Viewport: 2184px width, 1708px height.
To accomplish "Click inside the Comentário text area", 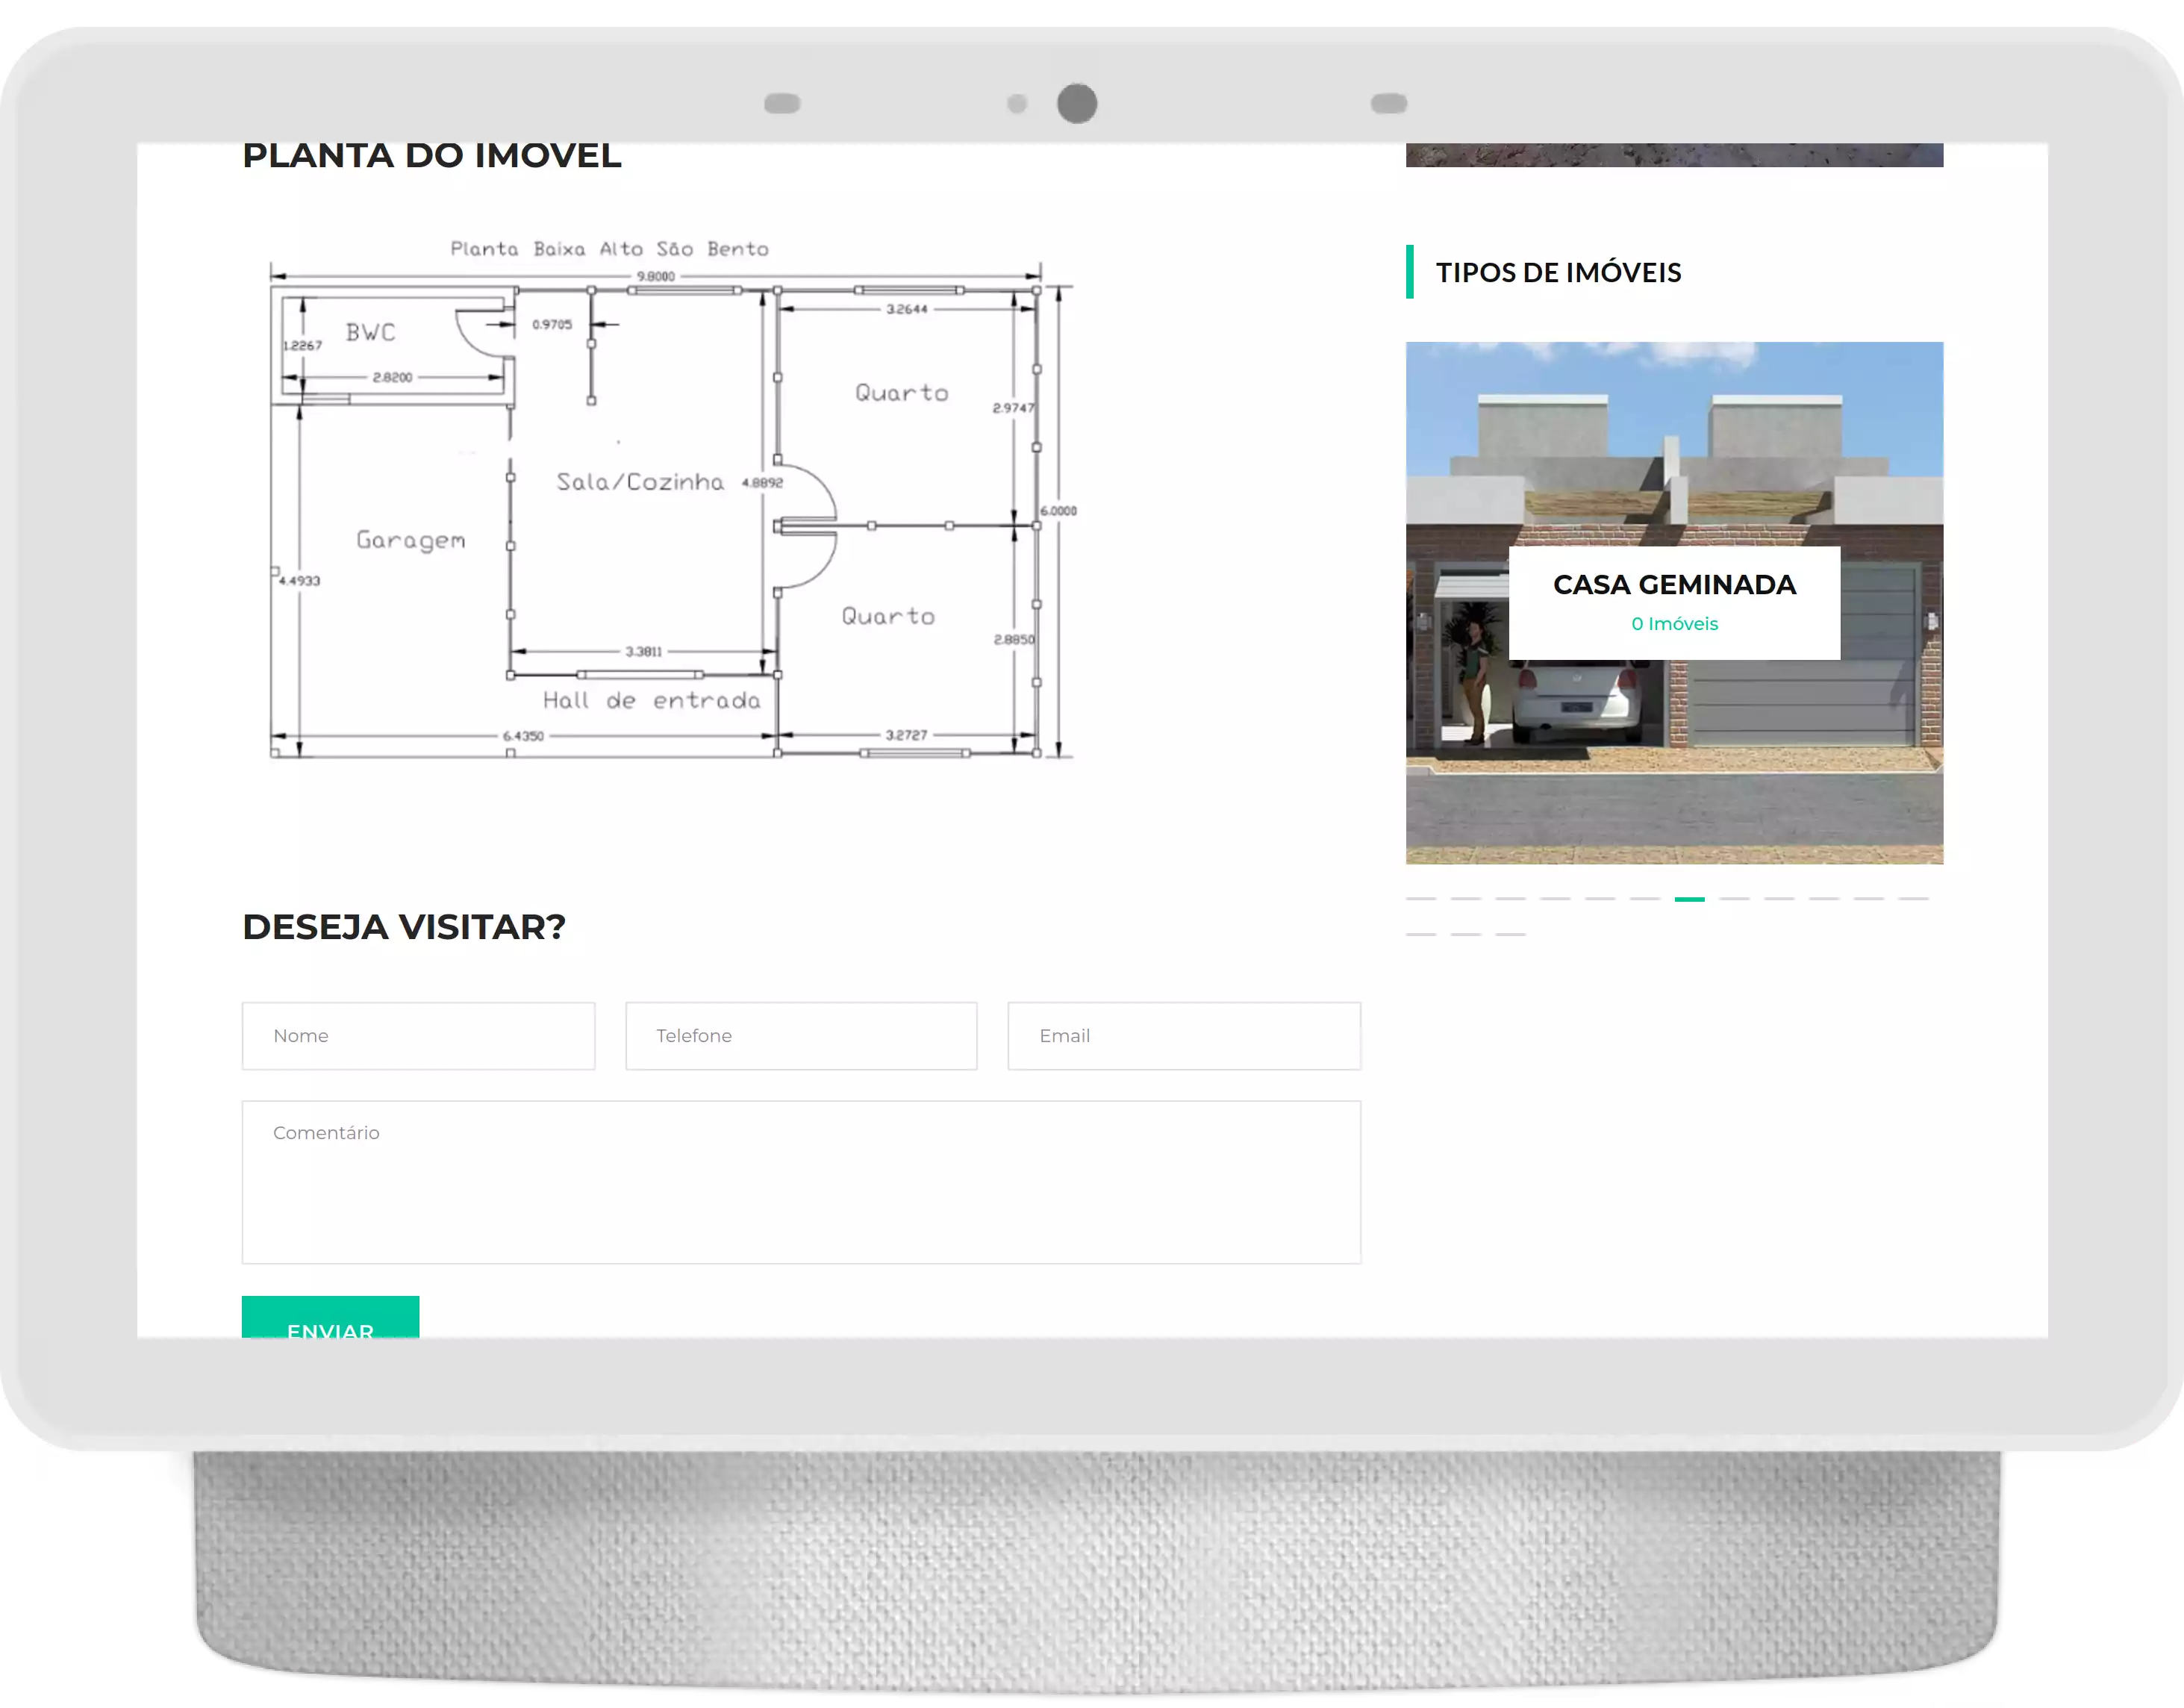I will (x=801, y=1182).
